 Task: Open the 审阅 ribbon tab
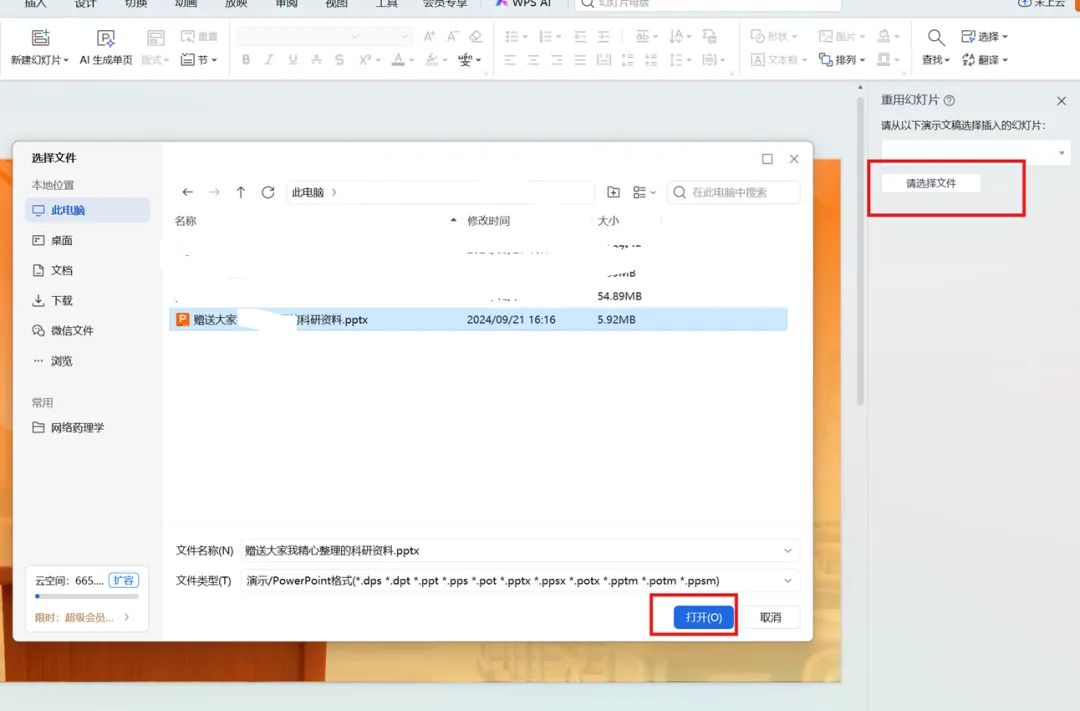pyautogui.click(x=287, y=3)
